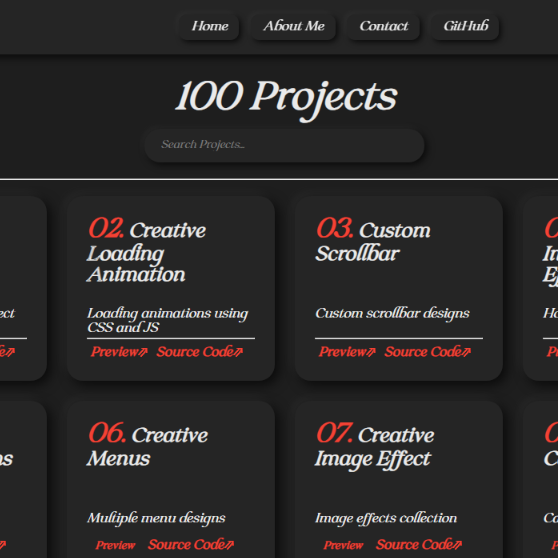Select the 06. Creative Menus title
Image resolution: width=558 pixels, height=558 pixels.
click(x=148, y=445)
